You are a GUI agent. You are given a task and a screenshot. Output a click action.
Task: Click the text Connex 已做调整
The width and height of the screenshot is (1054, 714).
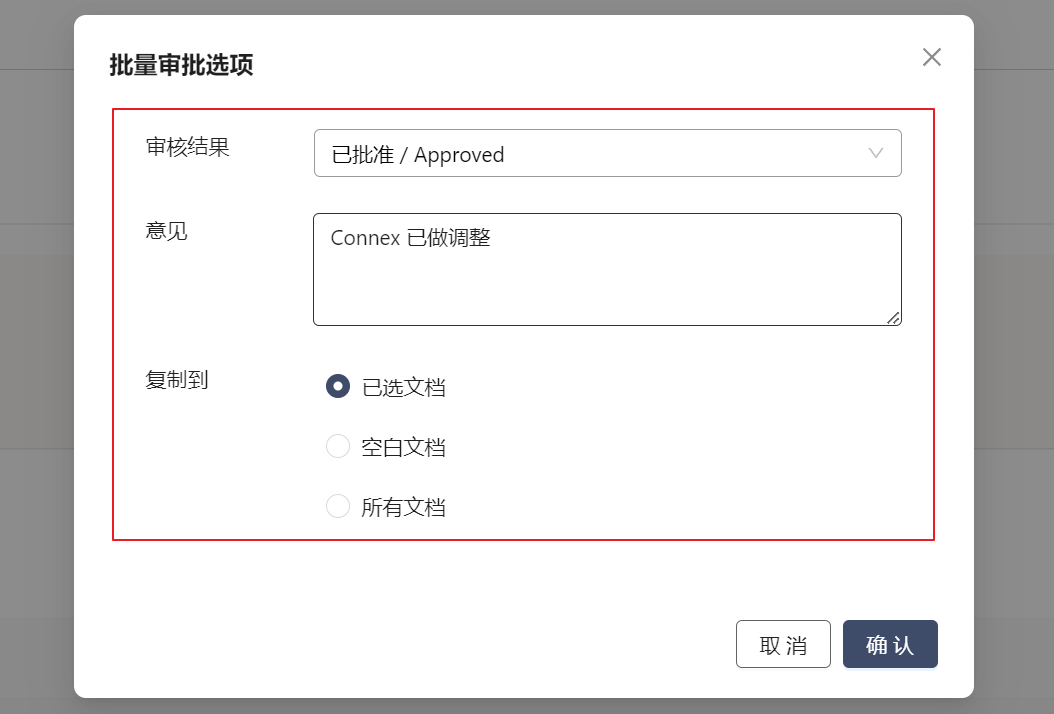pos(411,238)
